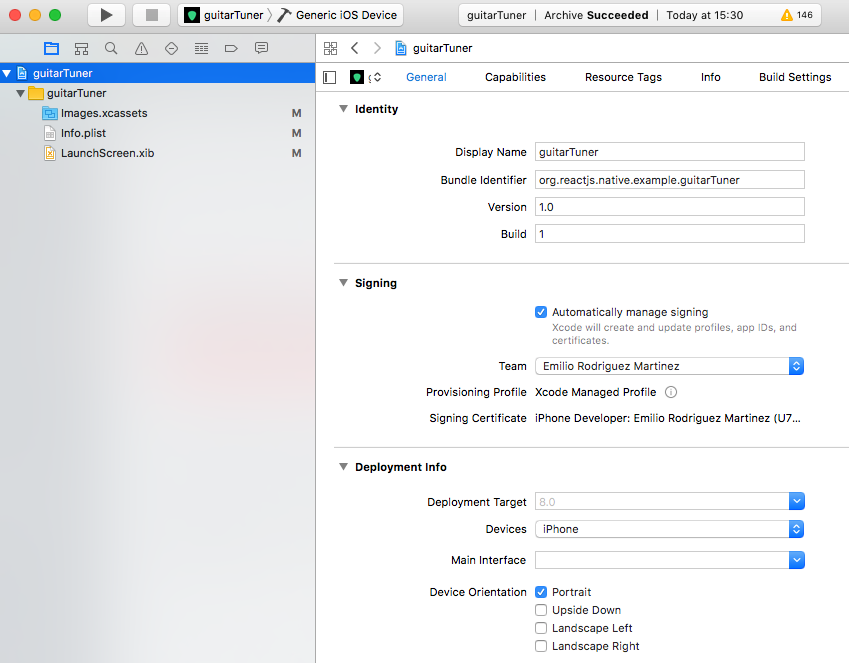849x663 pixels.
Task: Click the related items grid icon
Action: (330, 48)
